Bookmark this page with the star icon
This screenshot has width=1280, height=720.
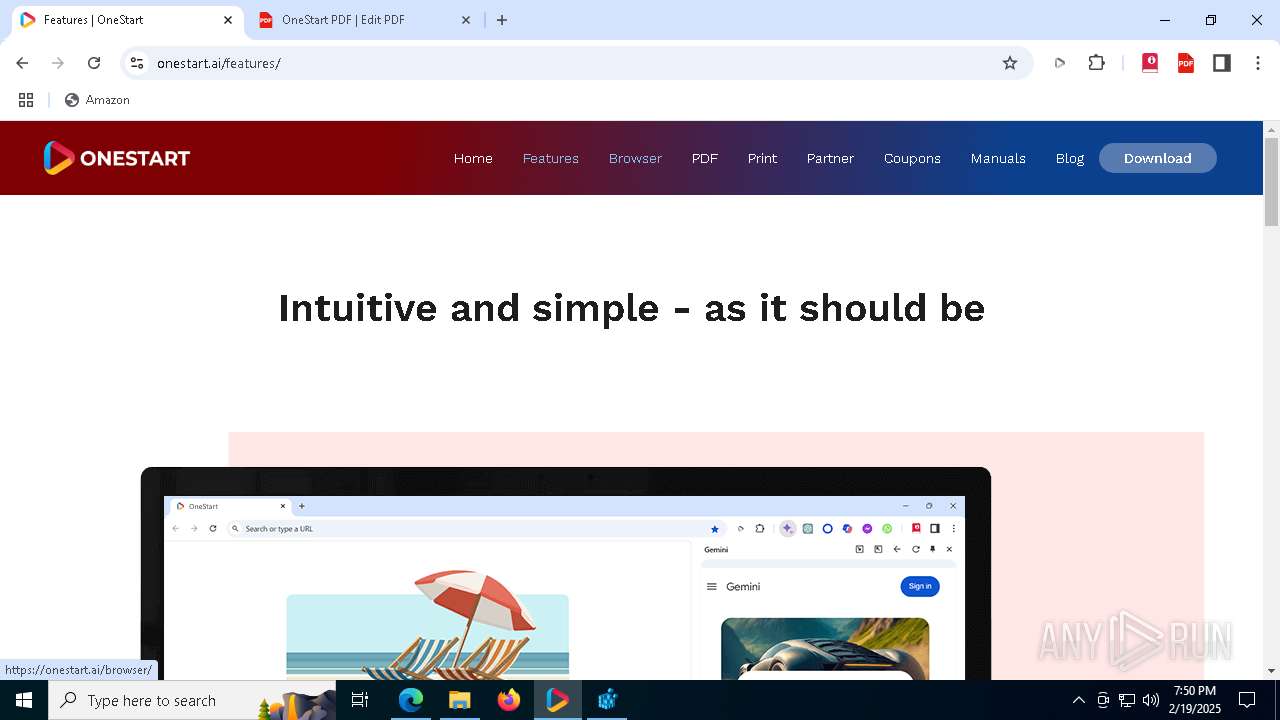(1010, 63)
